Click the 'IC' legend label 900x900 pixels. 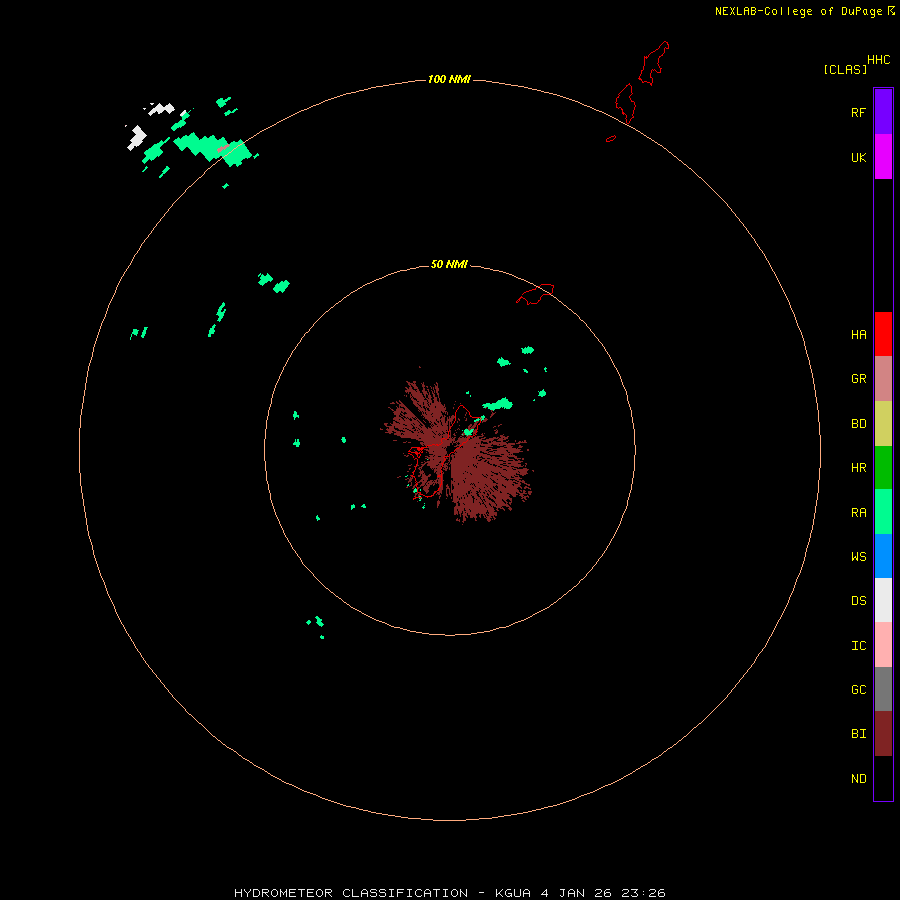tap(858, 646)
